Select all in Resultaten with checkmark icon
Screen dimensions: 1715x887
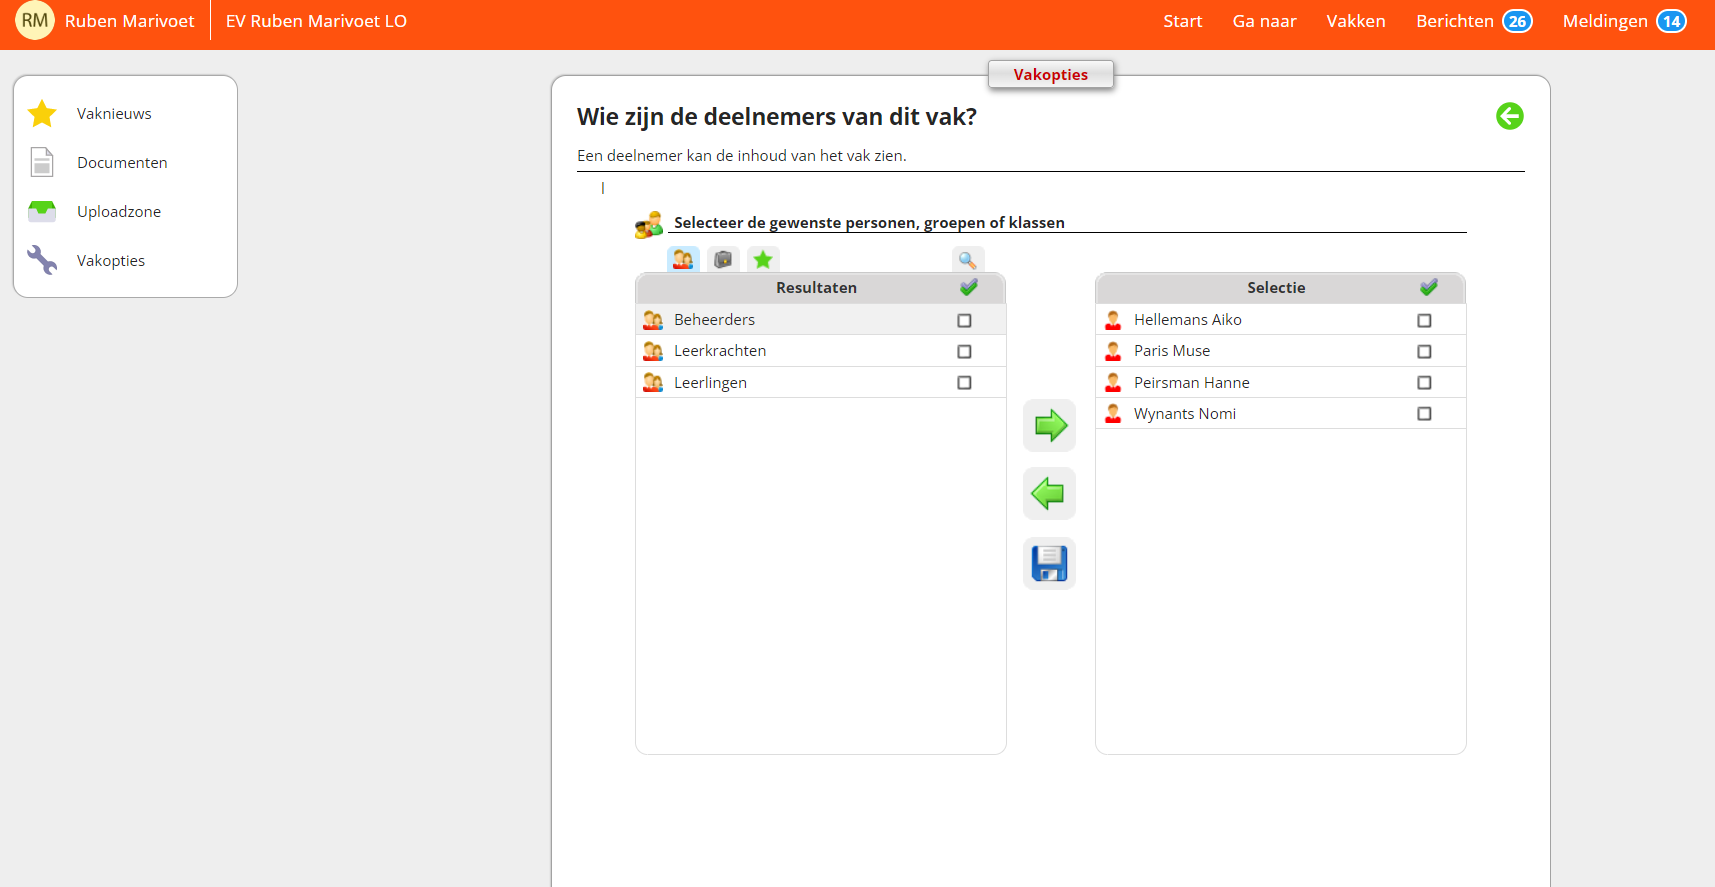click(968, 288)
